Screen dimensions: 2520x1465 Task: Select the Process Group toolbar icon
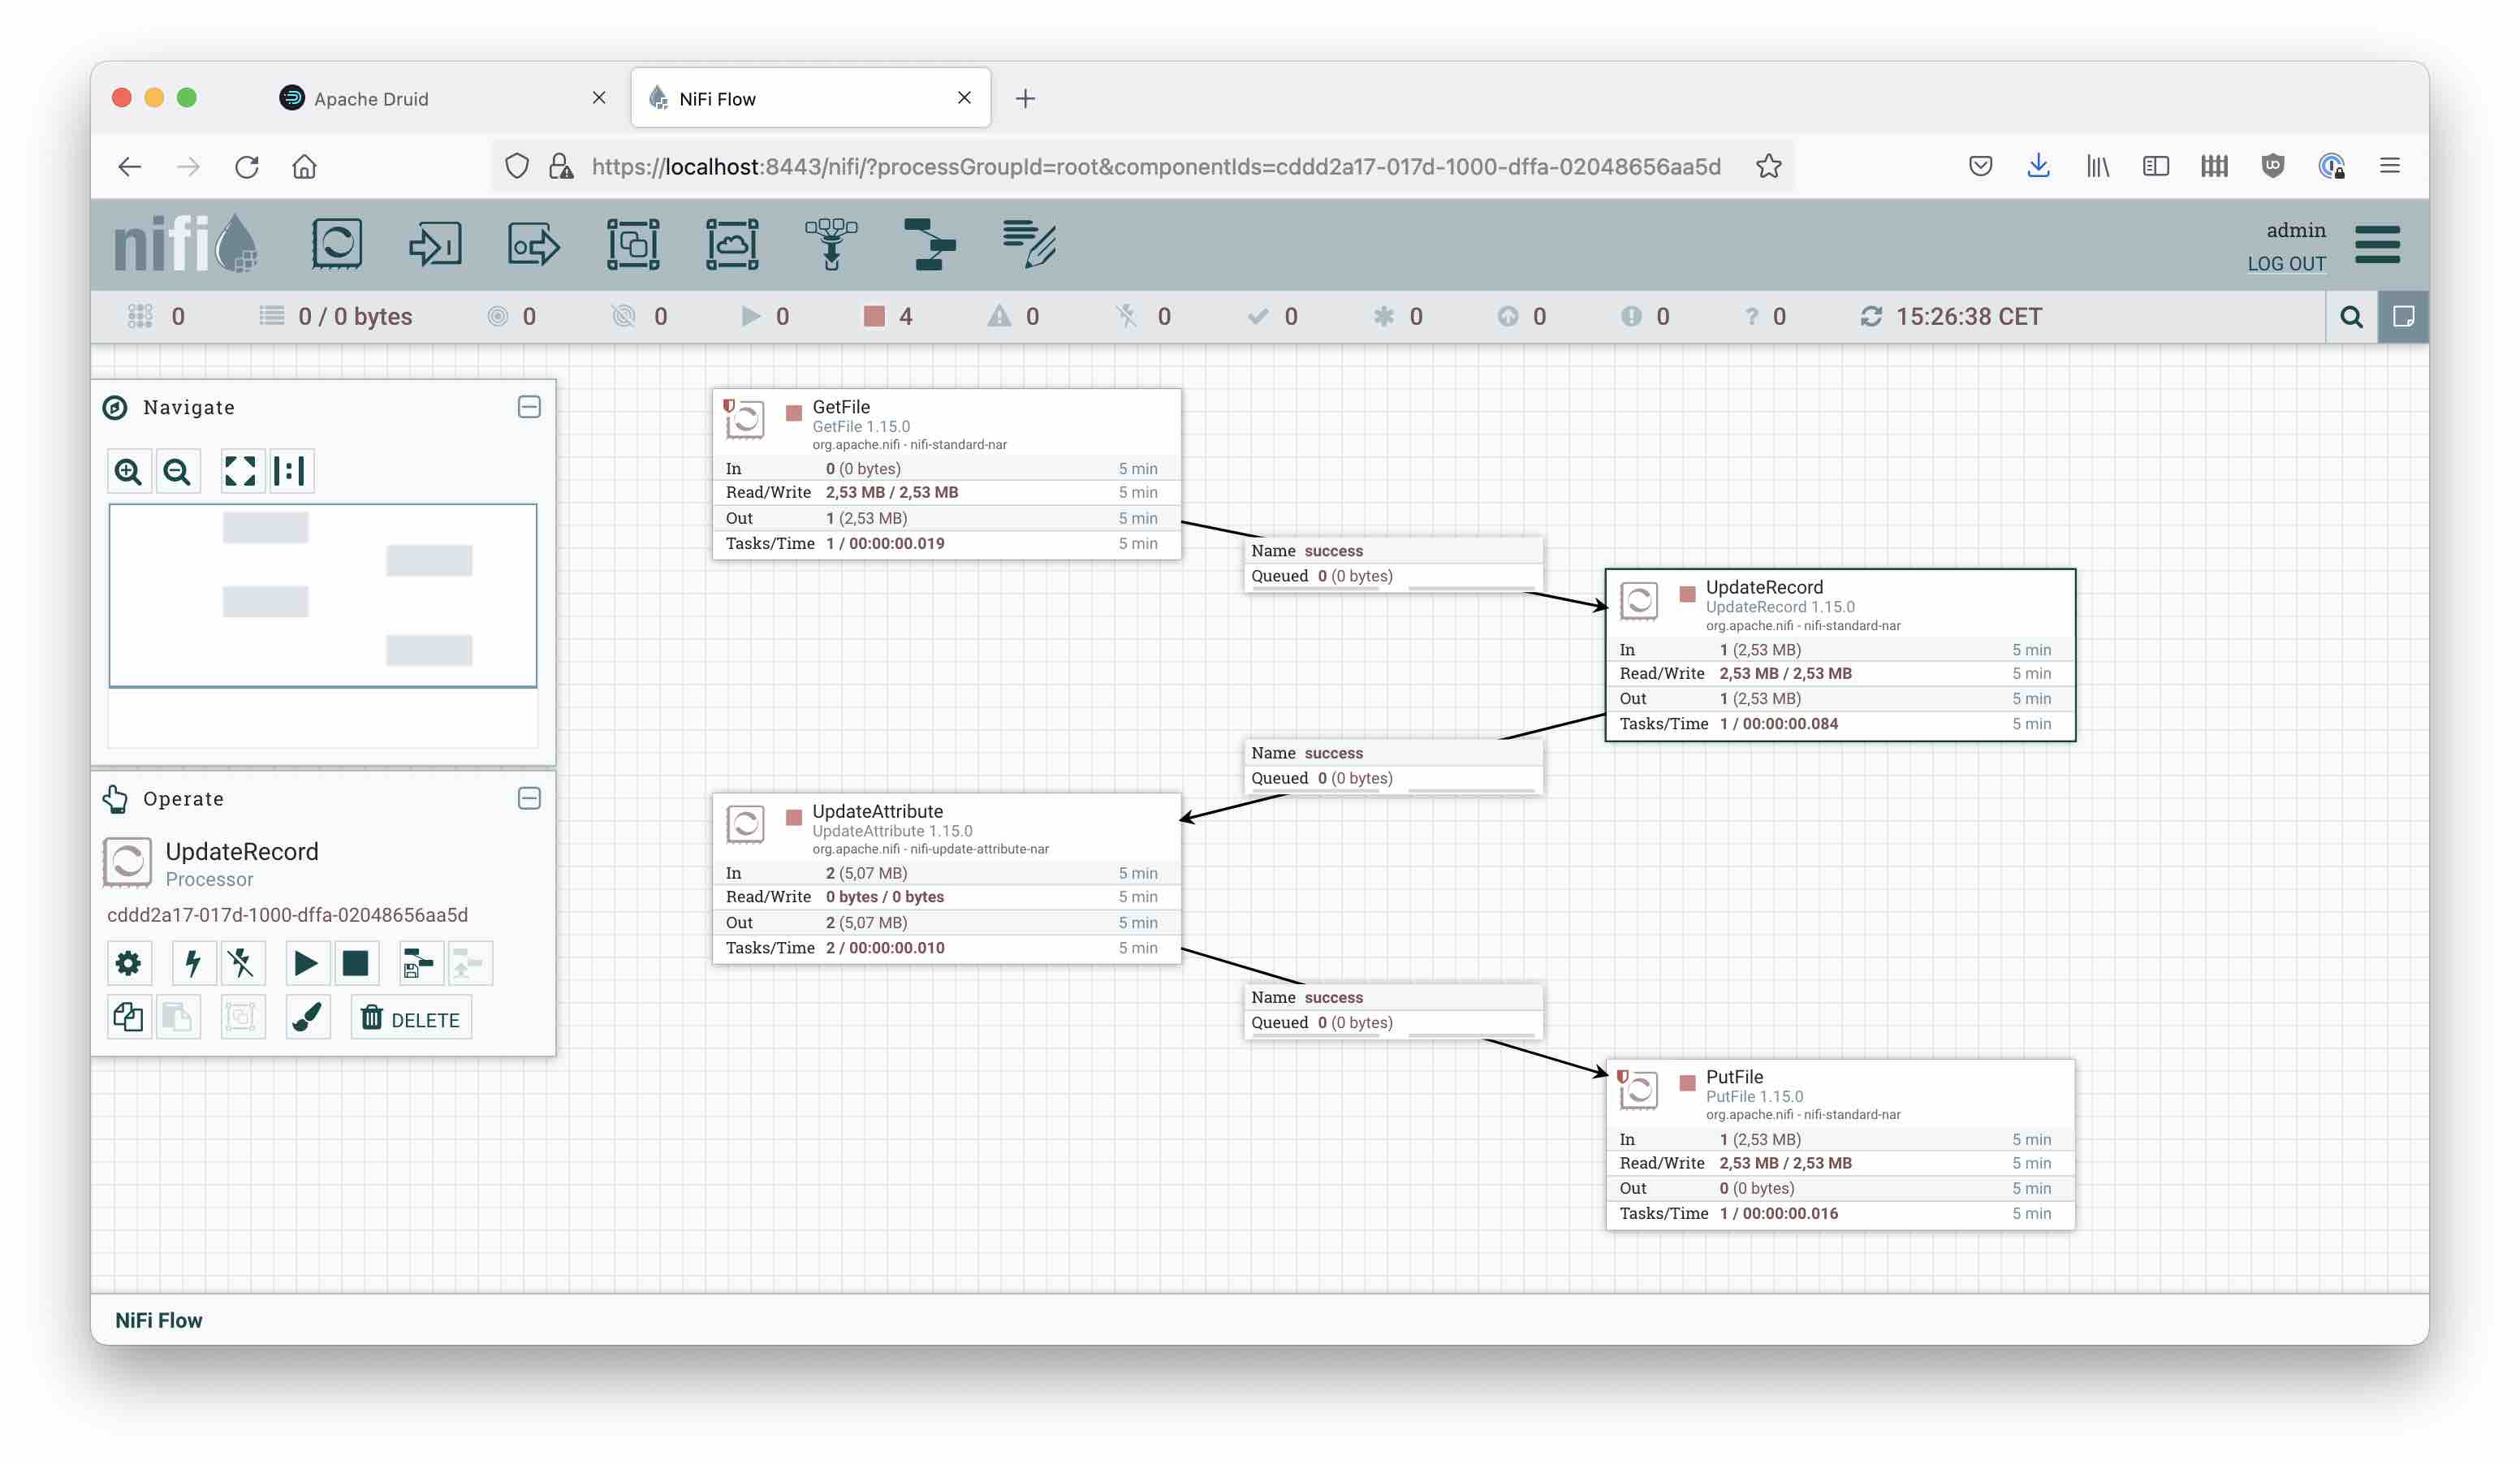633,244
